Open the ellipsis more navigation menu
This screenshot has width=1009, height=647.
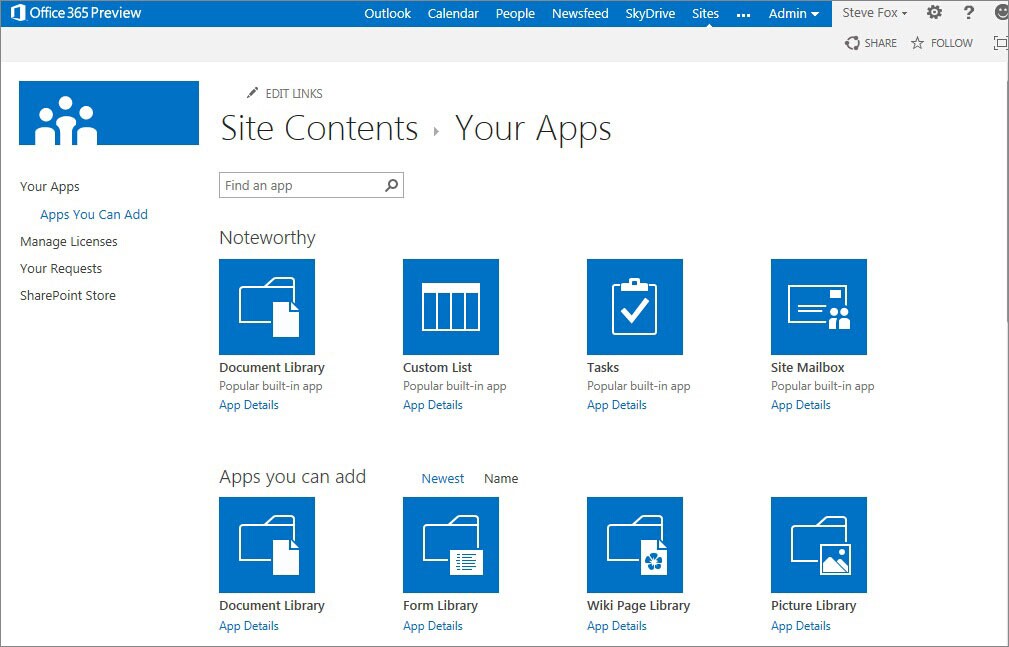pyautogui.click(x=743, y=14)
